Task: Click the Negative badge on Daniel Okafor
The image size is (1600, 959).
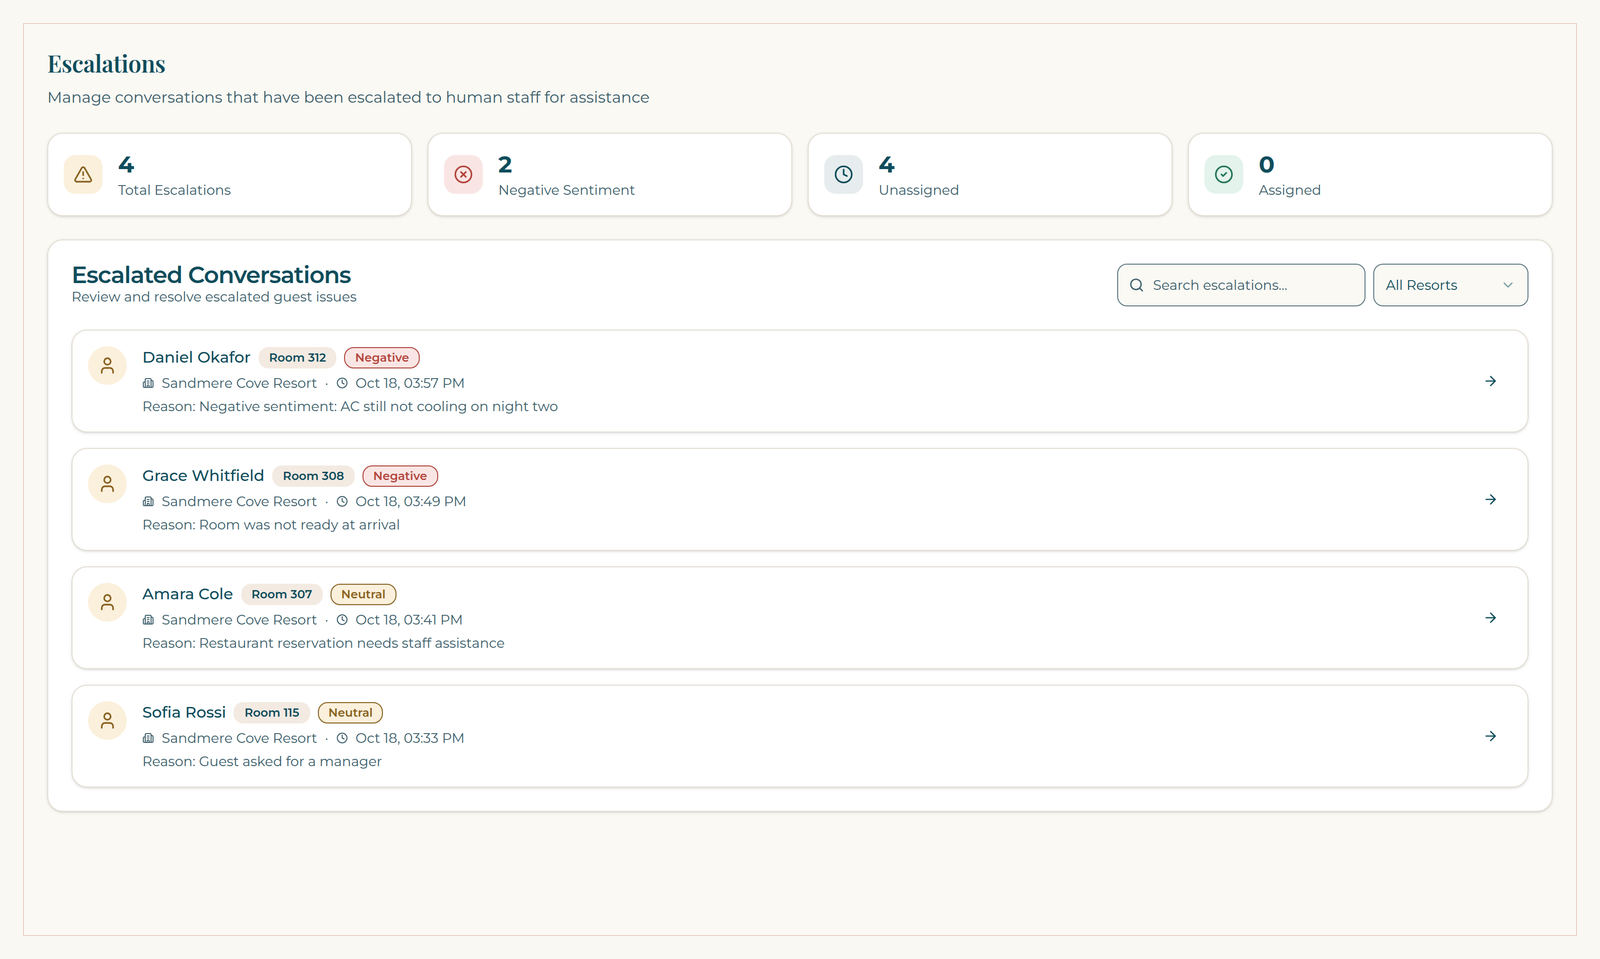Action: pos(382,358)
